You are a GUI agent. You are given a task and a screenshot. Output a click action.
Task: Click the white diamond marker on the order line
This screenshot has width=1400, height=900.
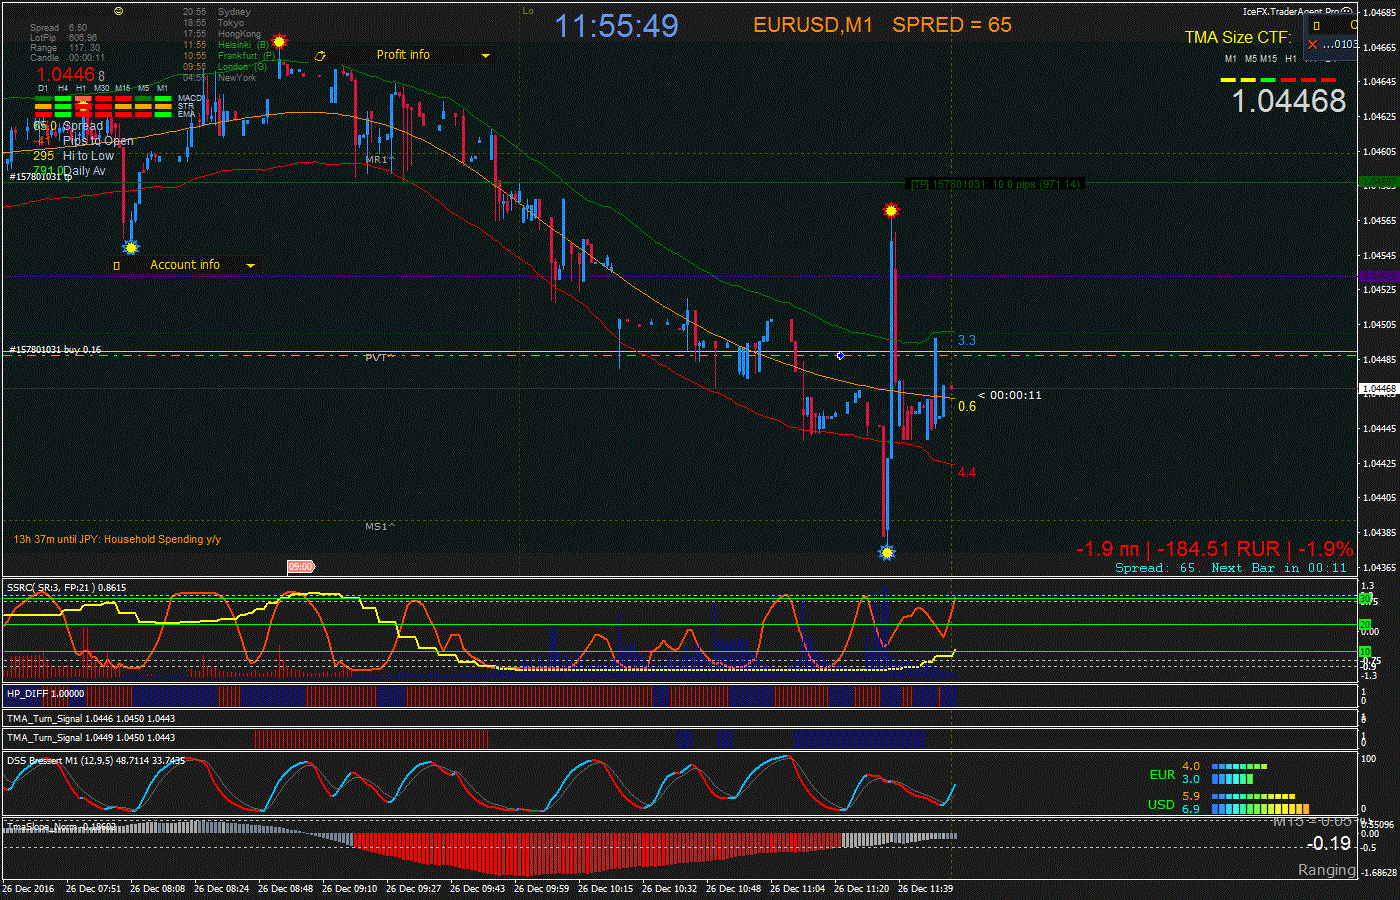click(840, 355)
